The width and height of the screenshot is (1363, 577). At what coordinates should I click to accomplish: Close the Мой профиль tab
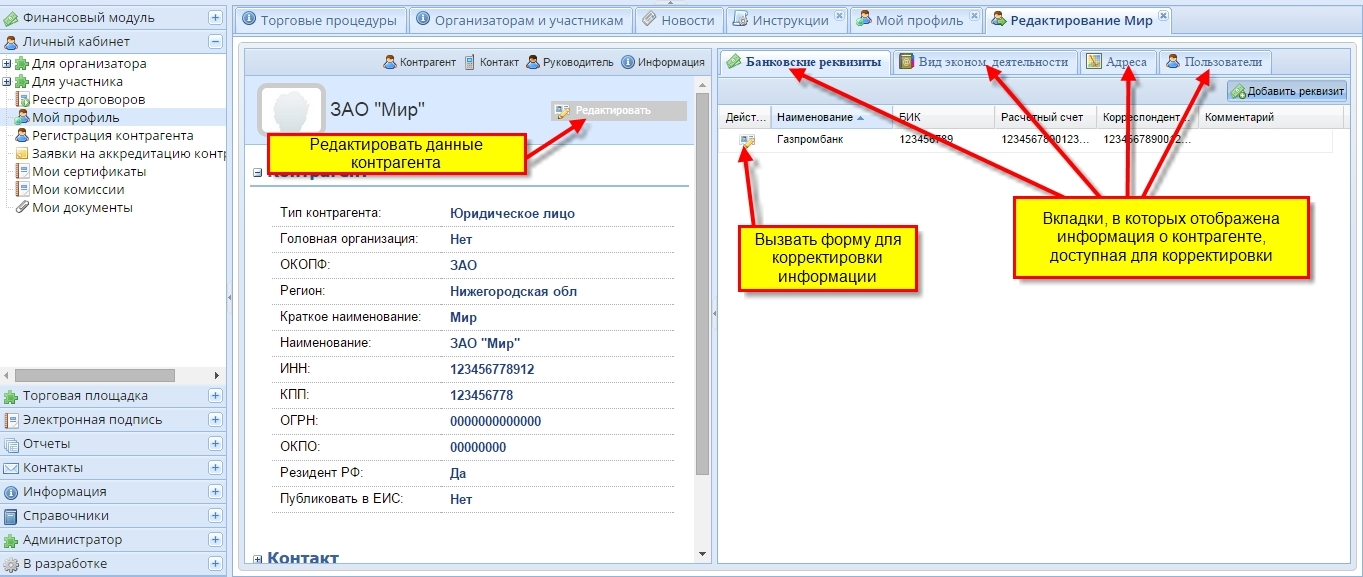pos(974,16)
